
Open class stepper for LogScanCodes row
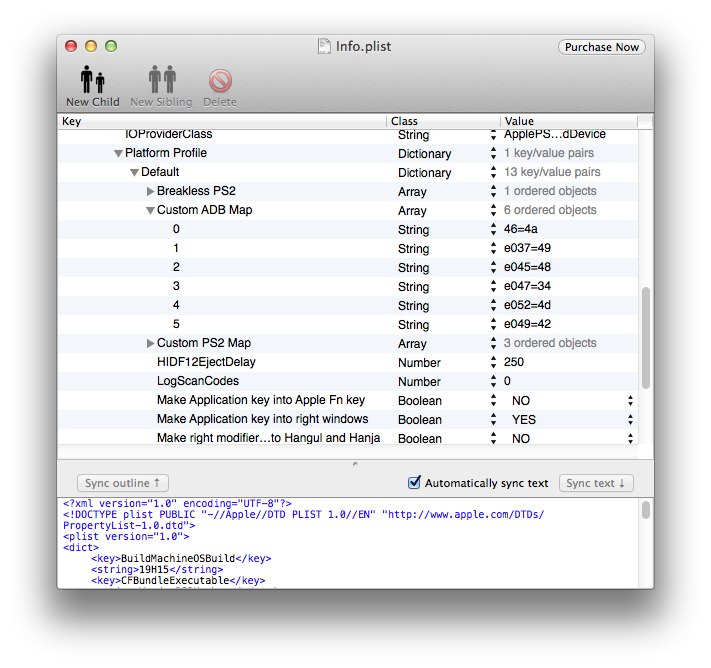point(493,381)
